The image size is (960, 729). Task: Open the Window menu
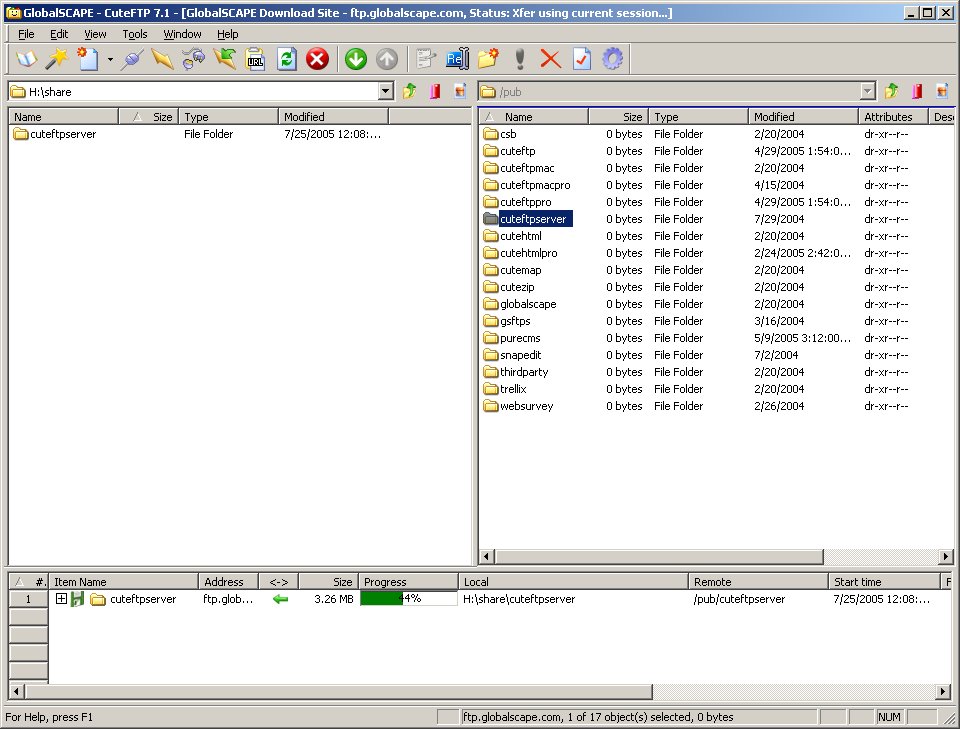[x=182, y=34]
